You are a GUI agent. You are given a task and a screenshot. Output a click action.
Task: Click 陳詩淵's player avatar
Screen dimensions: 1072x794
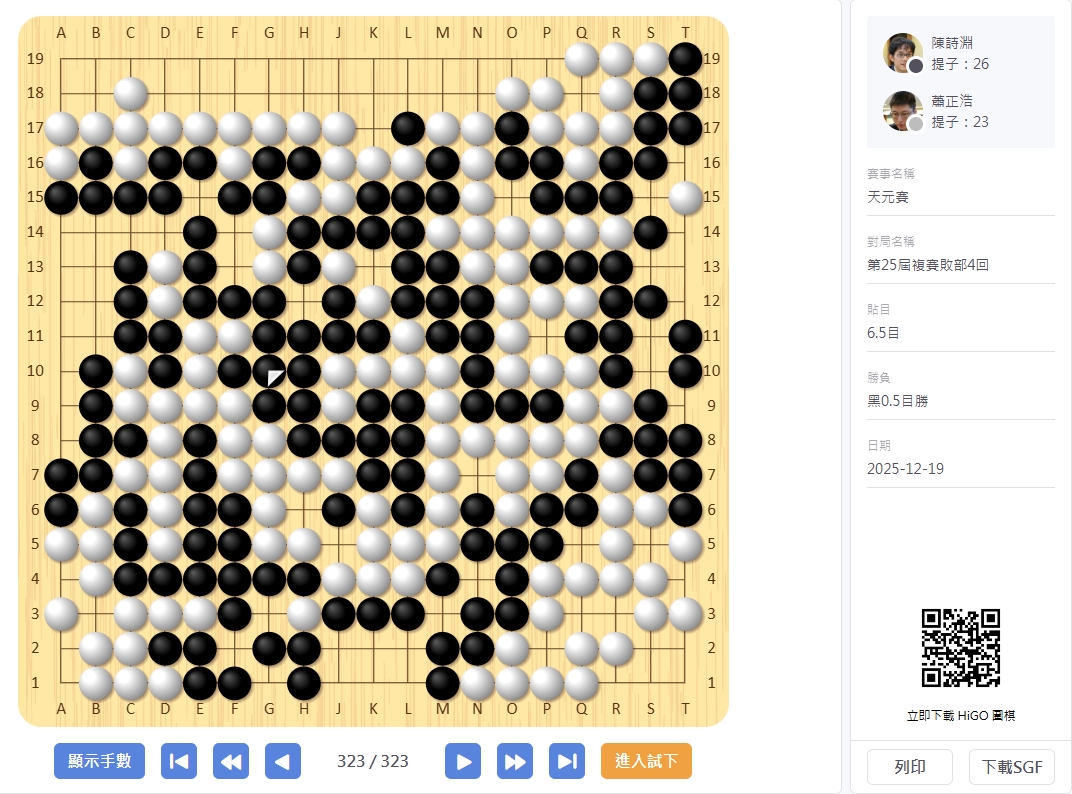pos(902,53)
